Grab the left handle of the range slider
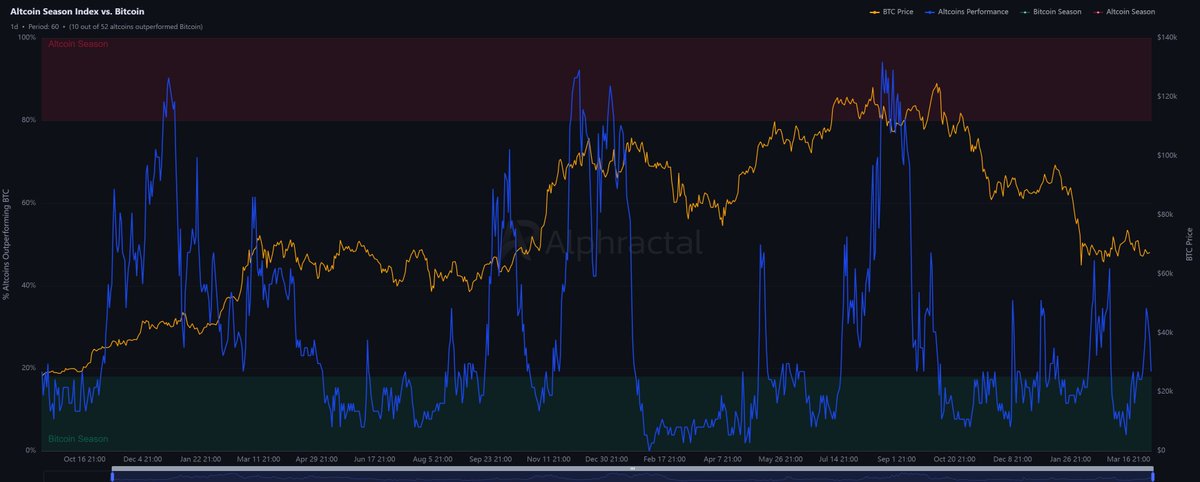 [113, 475]
